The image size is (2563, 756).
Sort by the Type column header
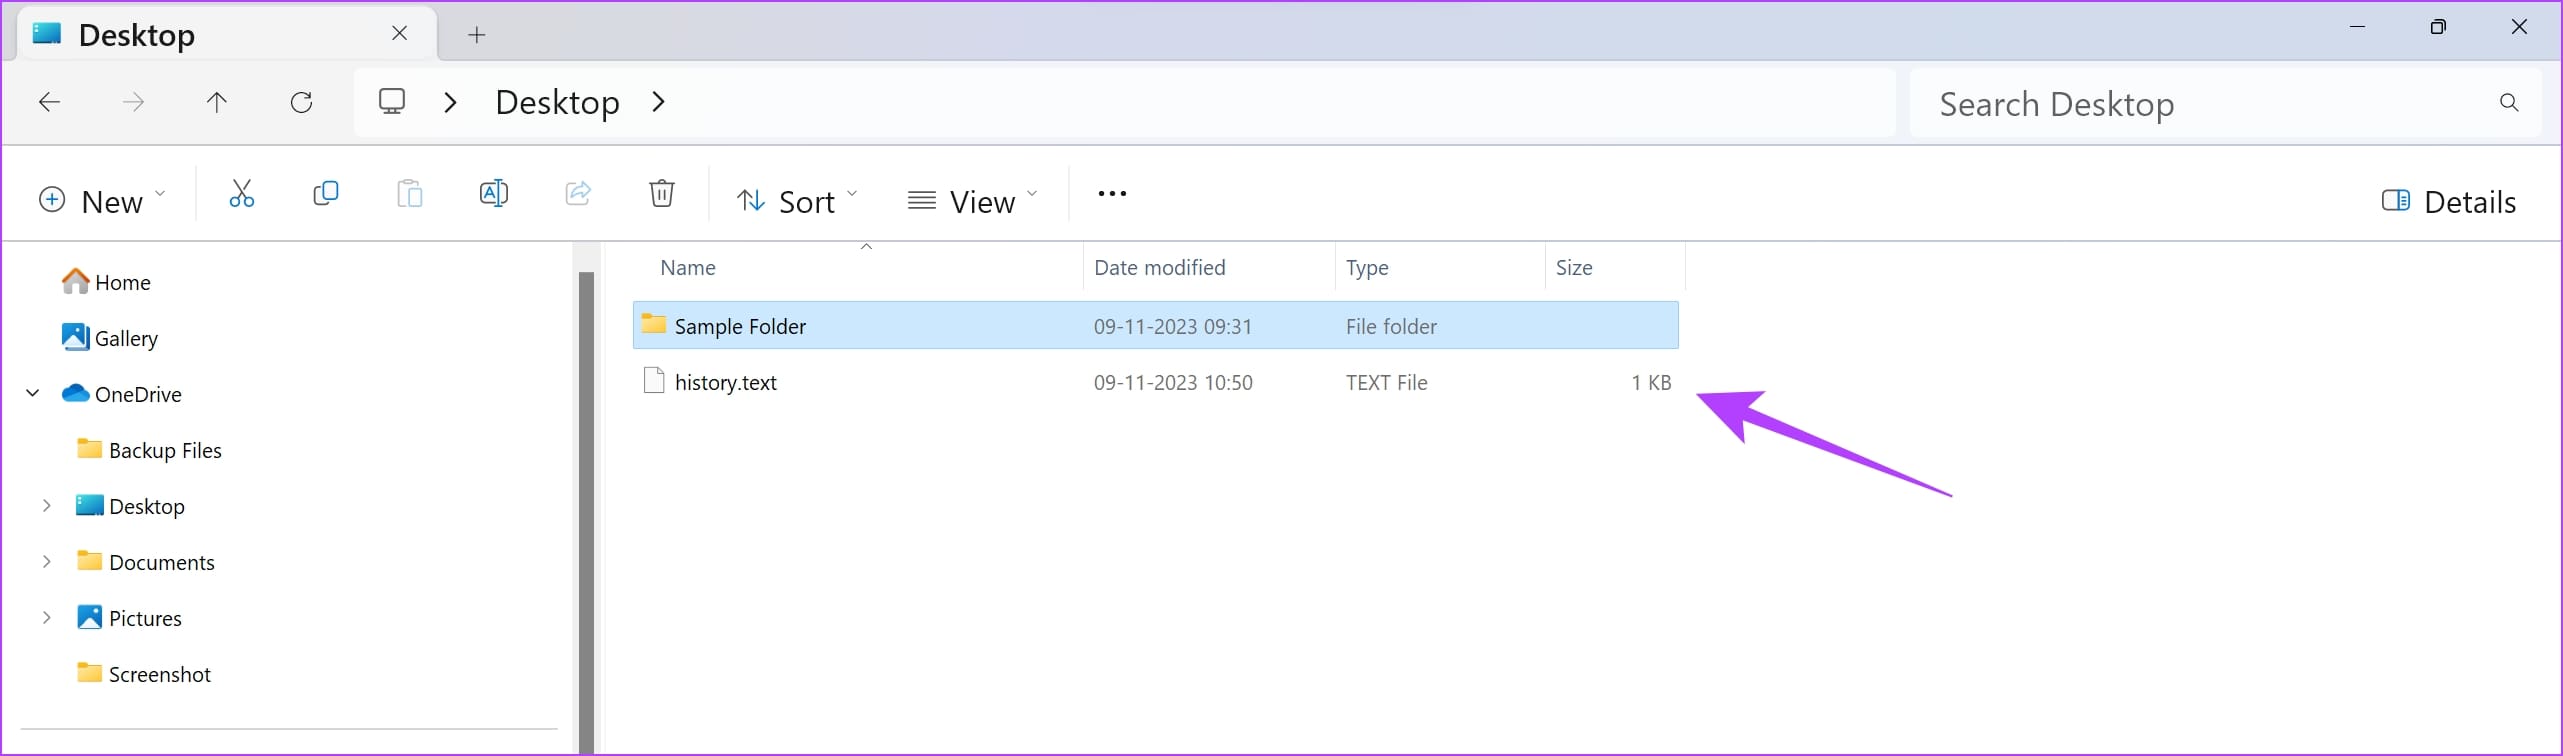point(1367,268)
